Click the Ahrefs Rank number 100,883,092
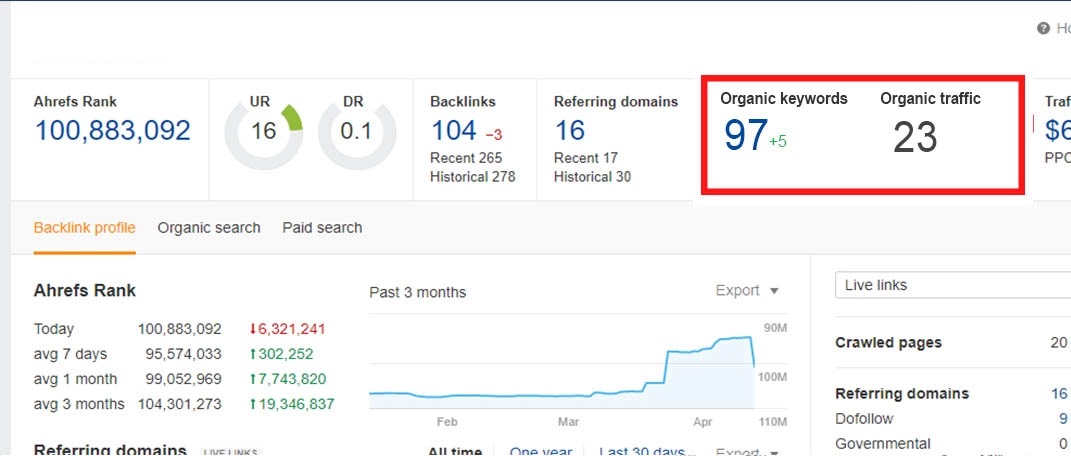The width and height of the screenshot is (1071, 456). 113,130
